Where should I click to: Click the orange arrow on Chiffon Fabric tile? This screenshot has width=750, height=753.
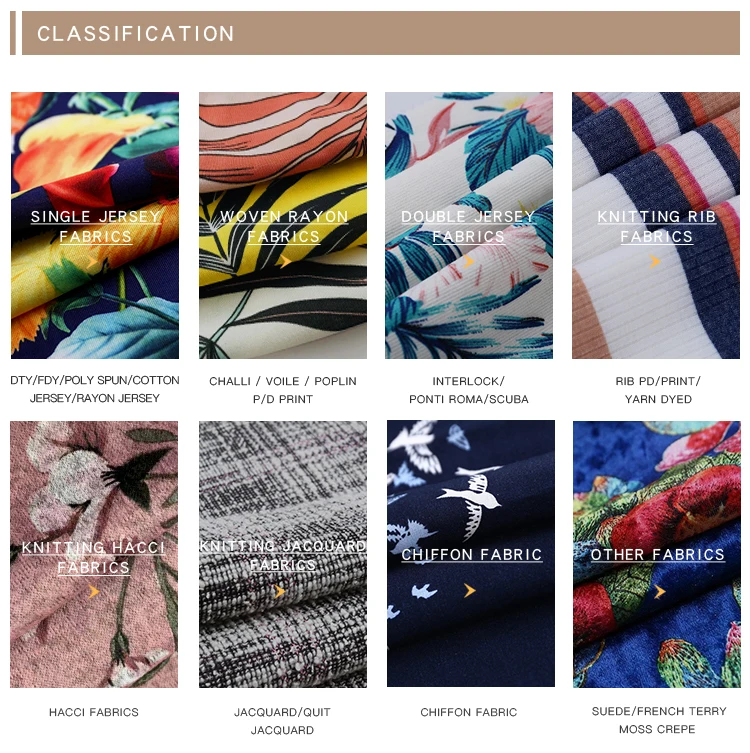pyautogui.click(x=470, y=590)
